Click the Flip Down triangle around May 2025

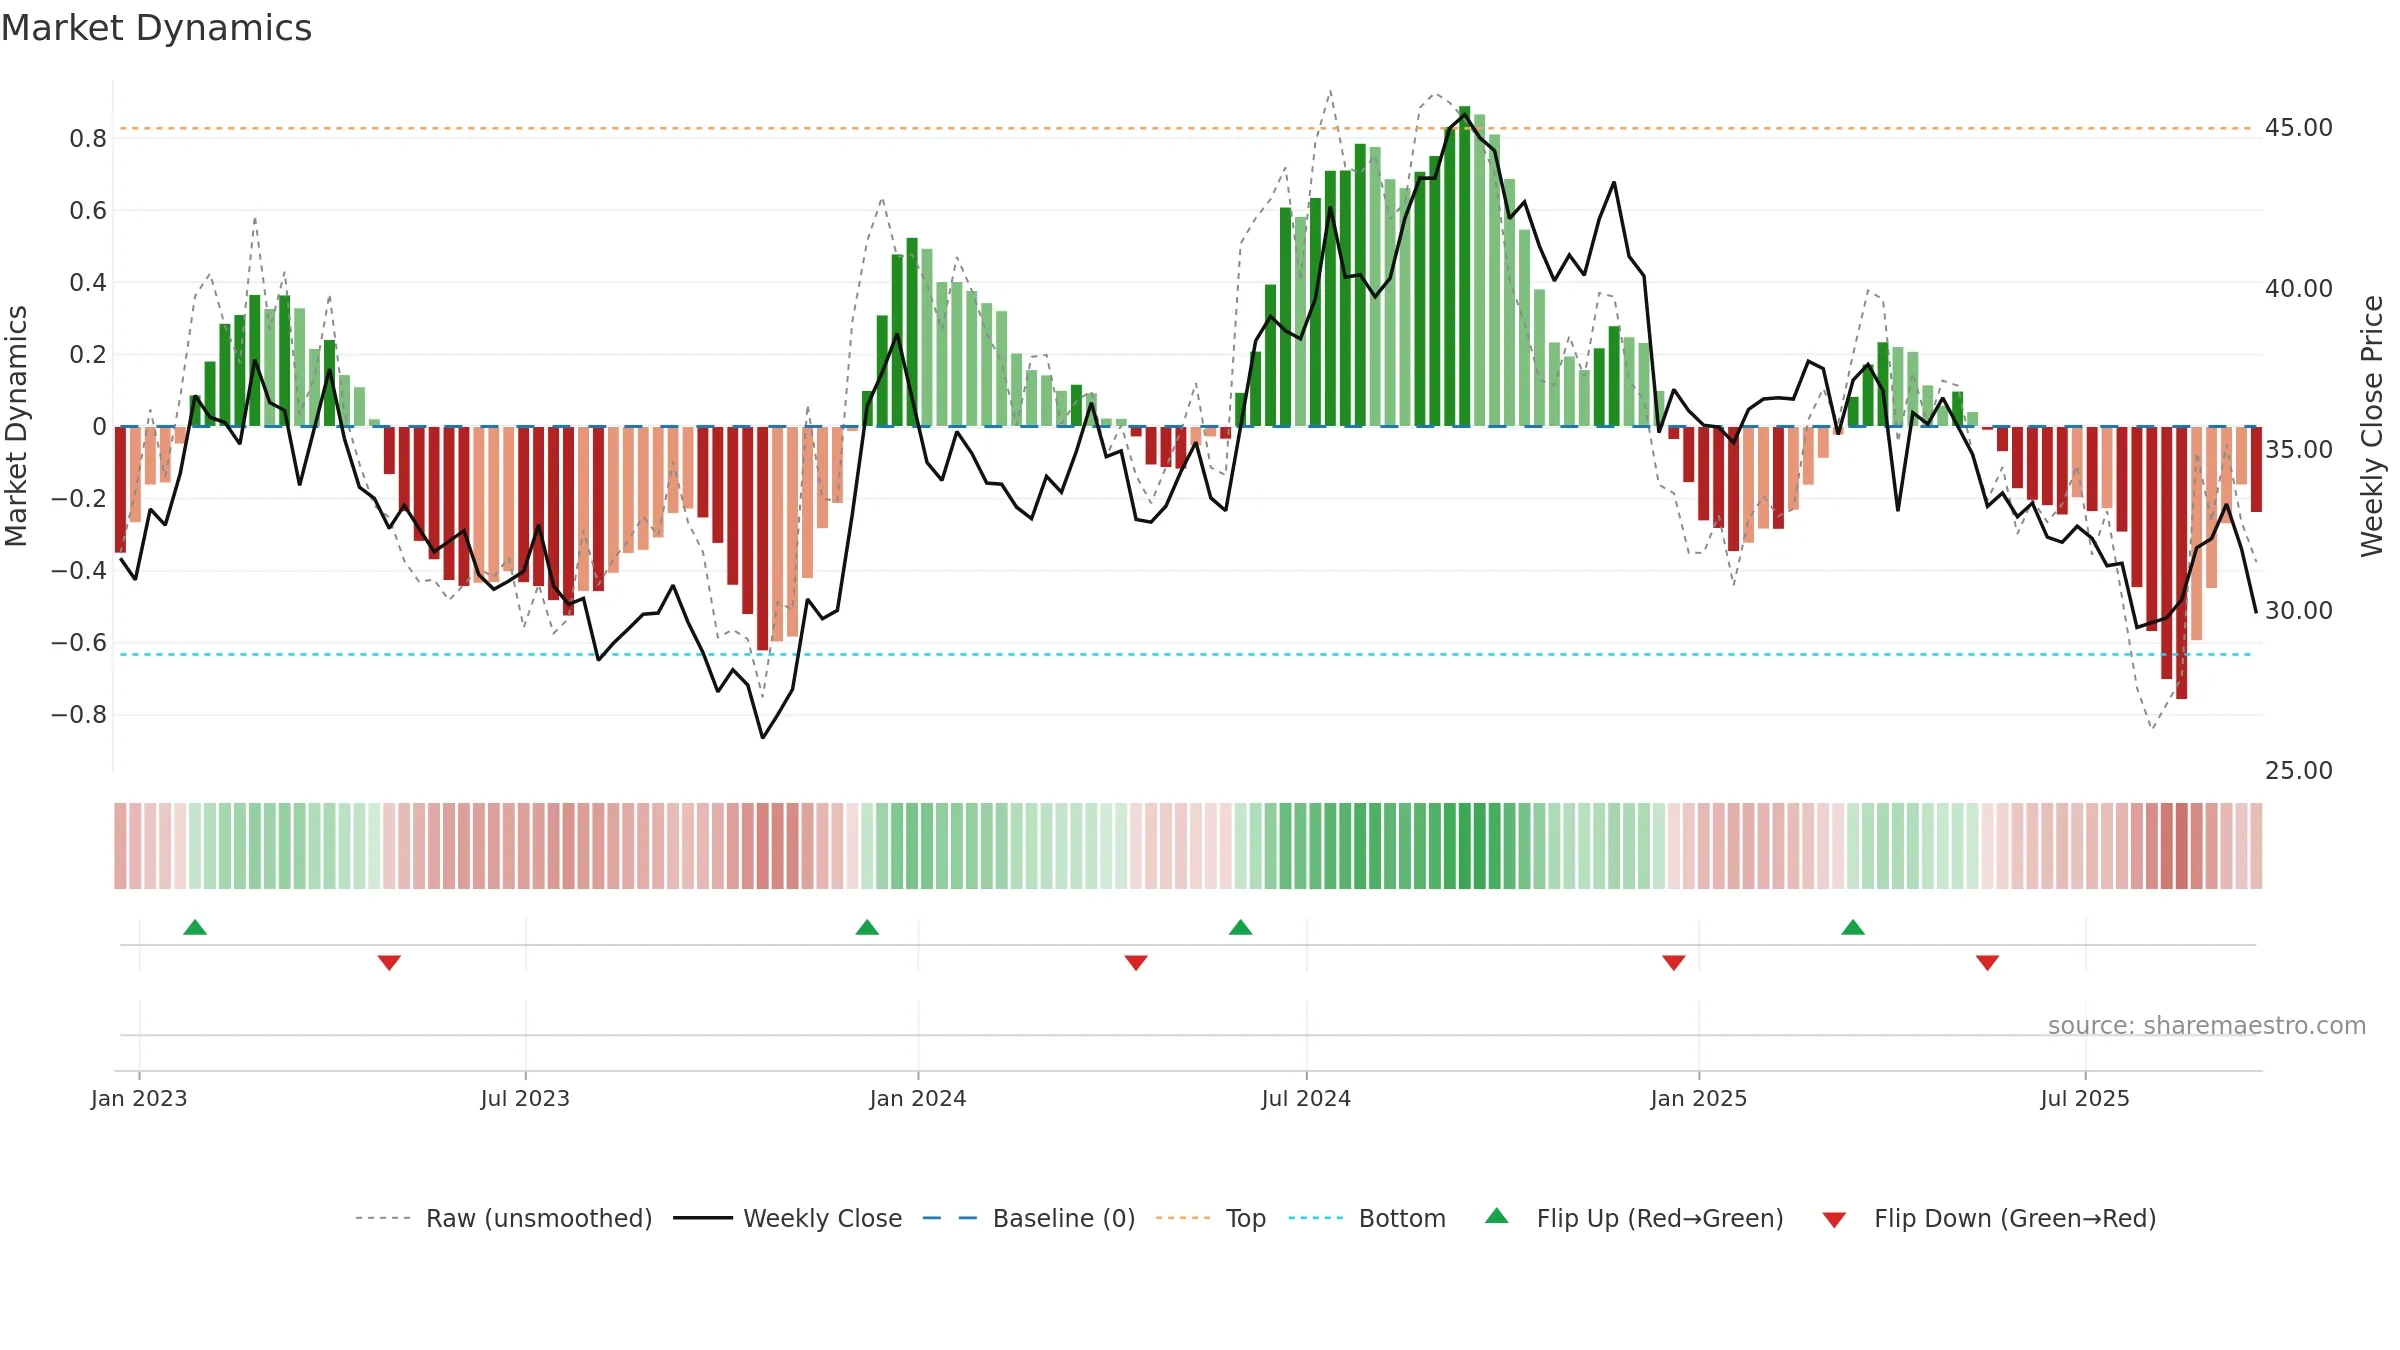1987,962
